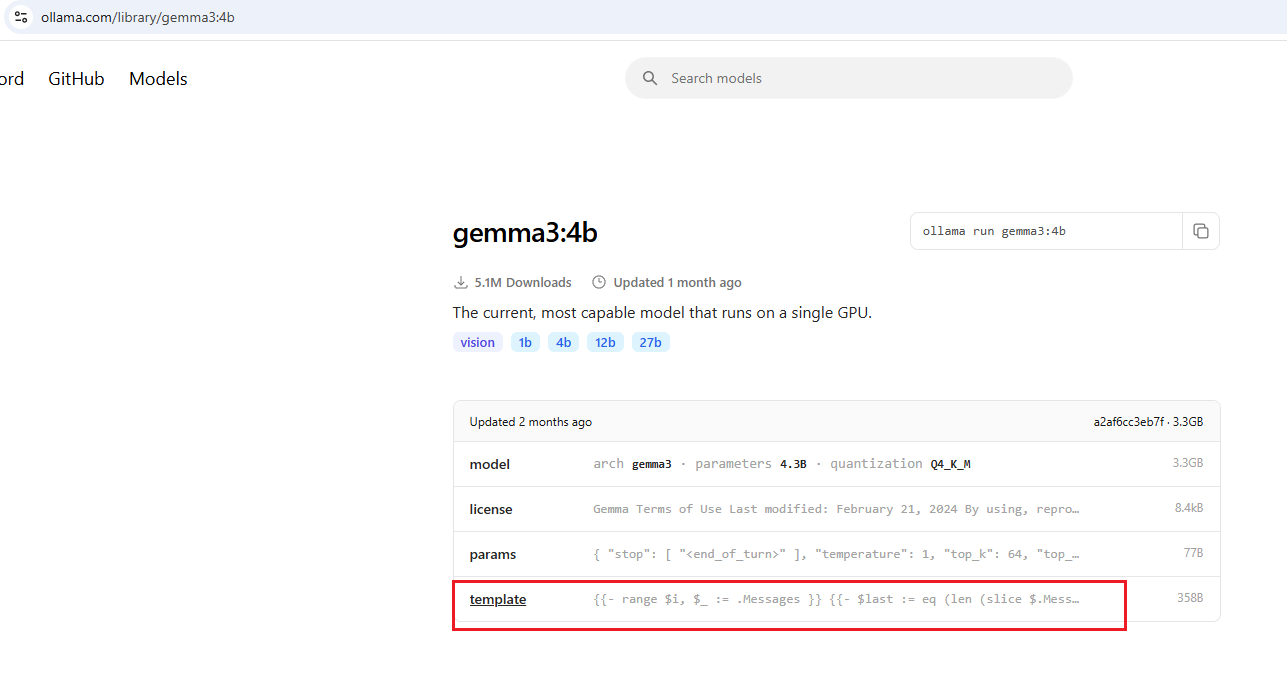Screen dimensions: 1287x693
Task: Click the Gemma Terms of Use preview text
Action: [x=836, y=509]
